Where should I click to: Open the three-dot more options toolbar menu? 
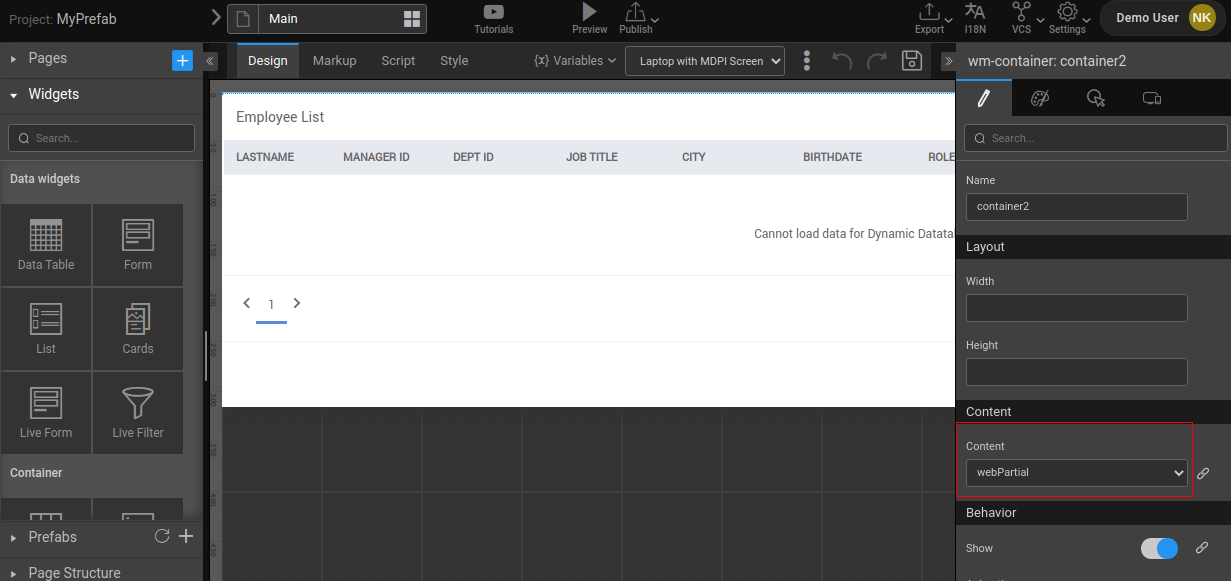tap(807, 60)
